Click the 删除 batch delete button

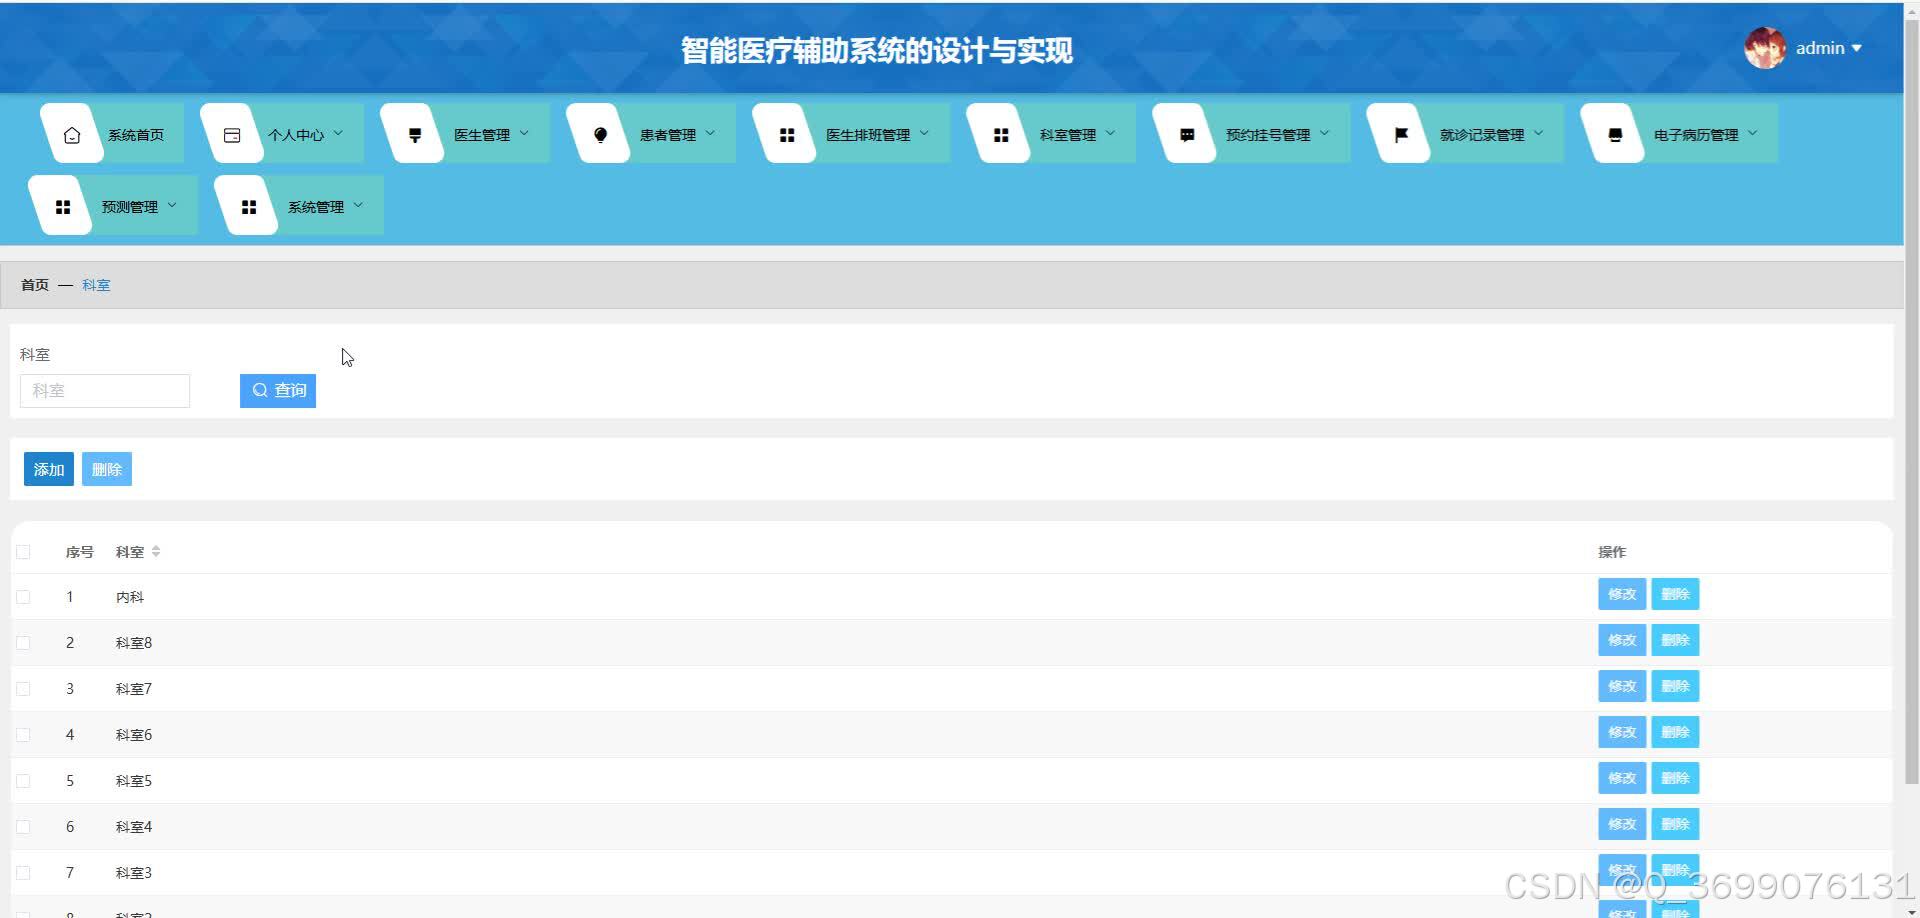tap(107, 469)
